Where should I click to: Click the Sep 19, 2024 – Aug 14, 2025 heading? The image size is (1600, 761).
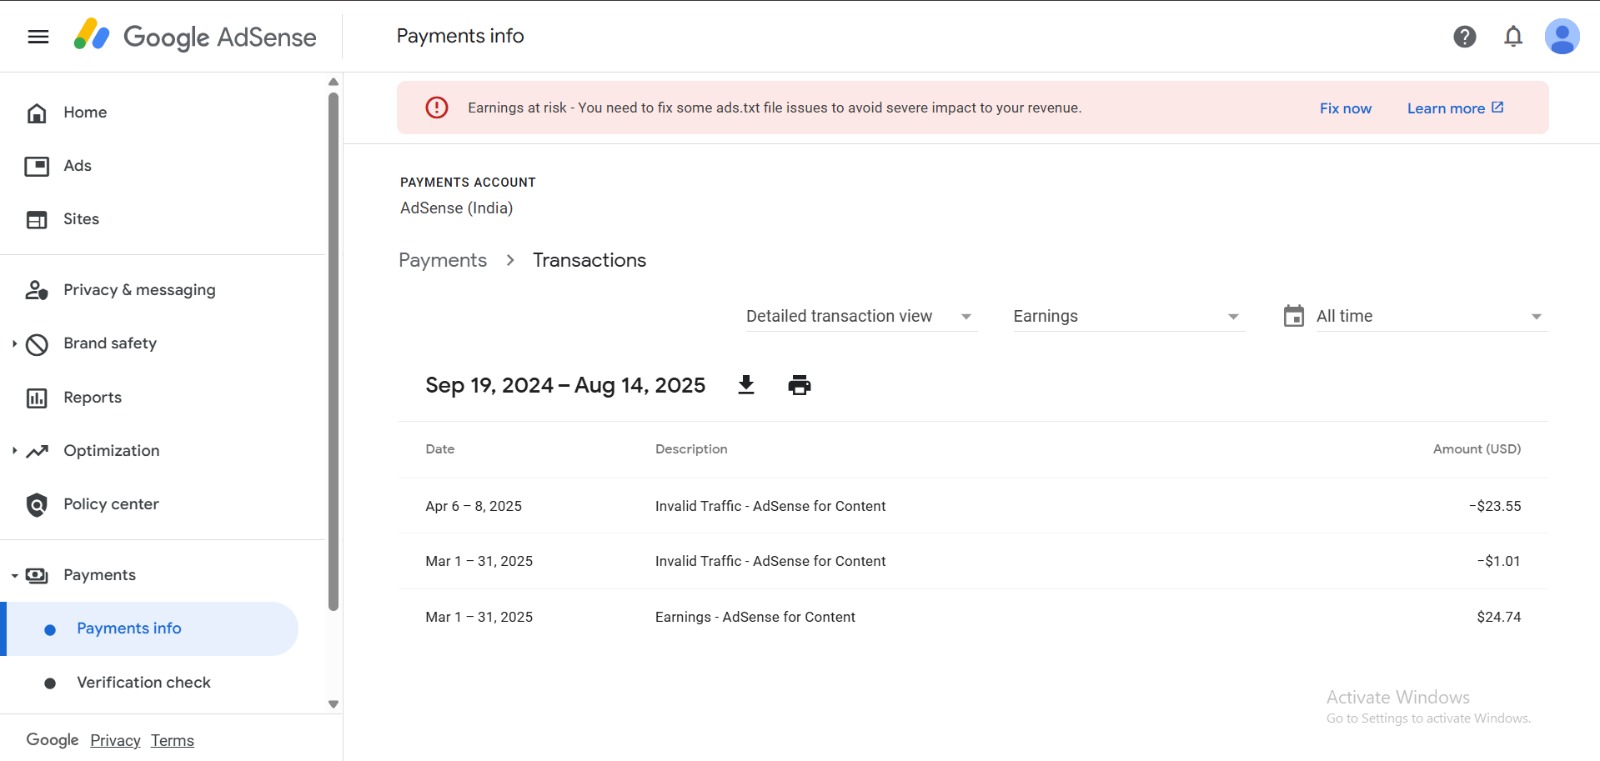click(x=565, y=385)
